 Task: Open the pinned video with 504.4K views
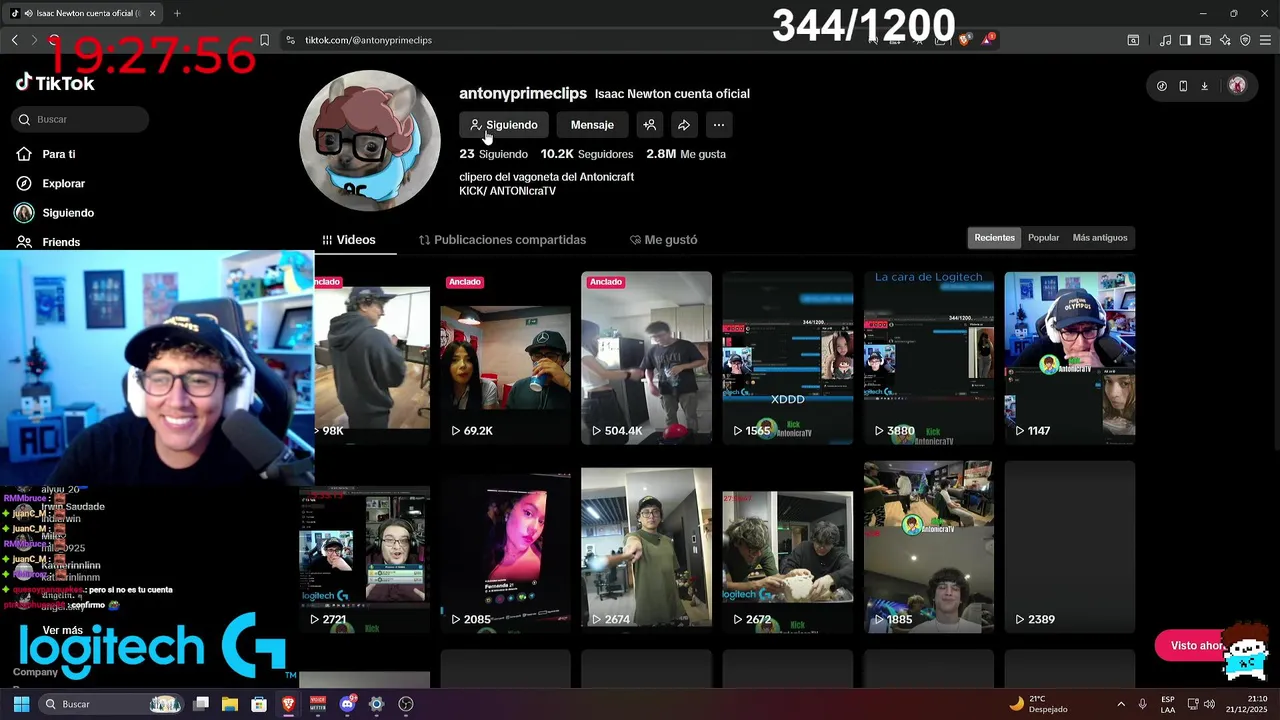point(647,358)
